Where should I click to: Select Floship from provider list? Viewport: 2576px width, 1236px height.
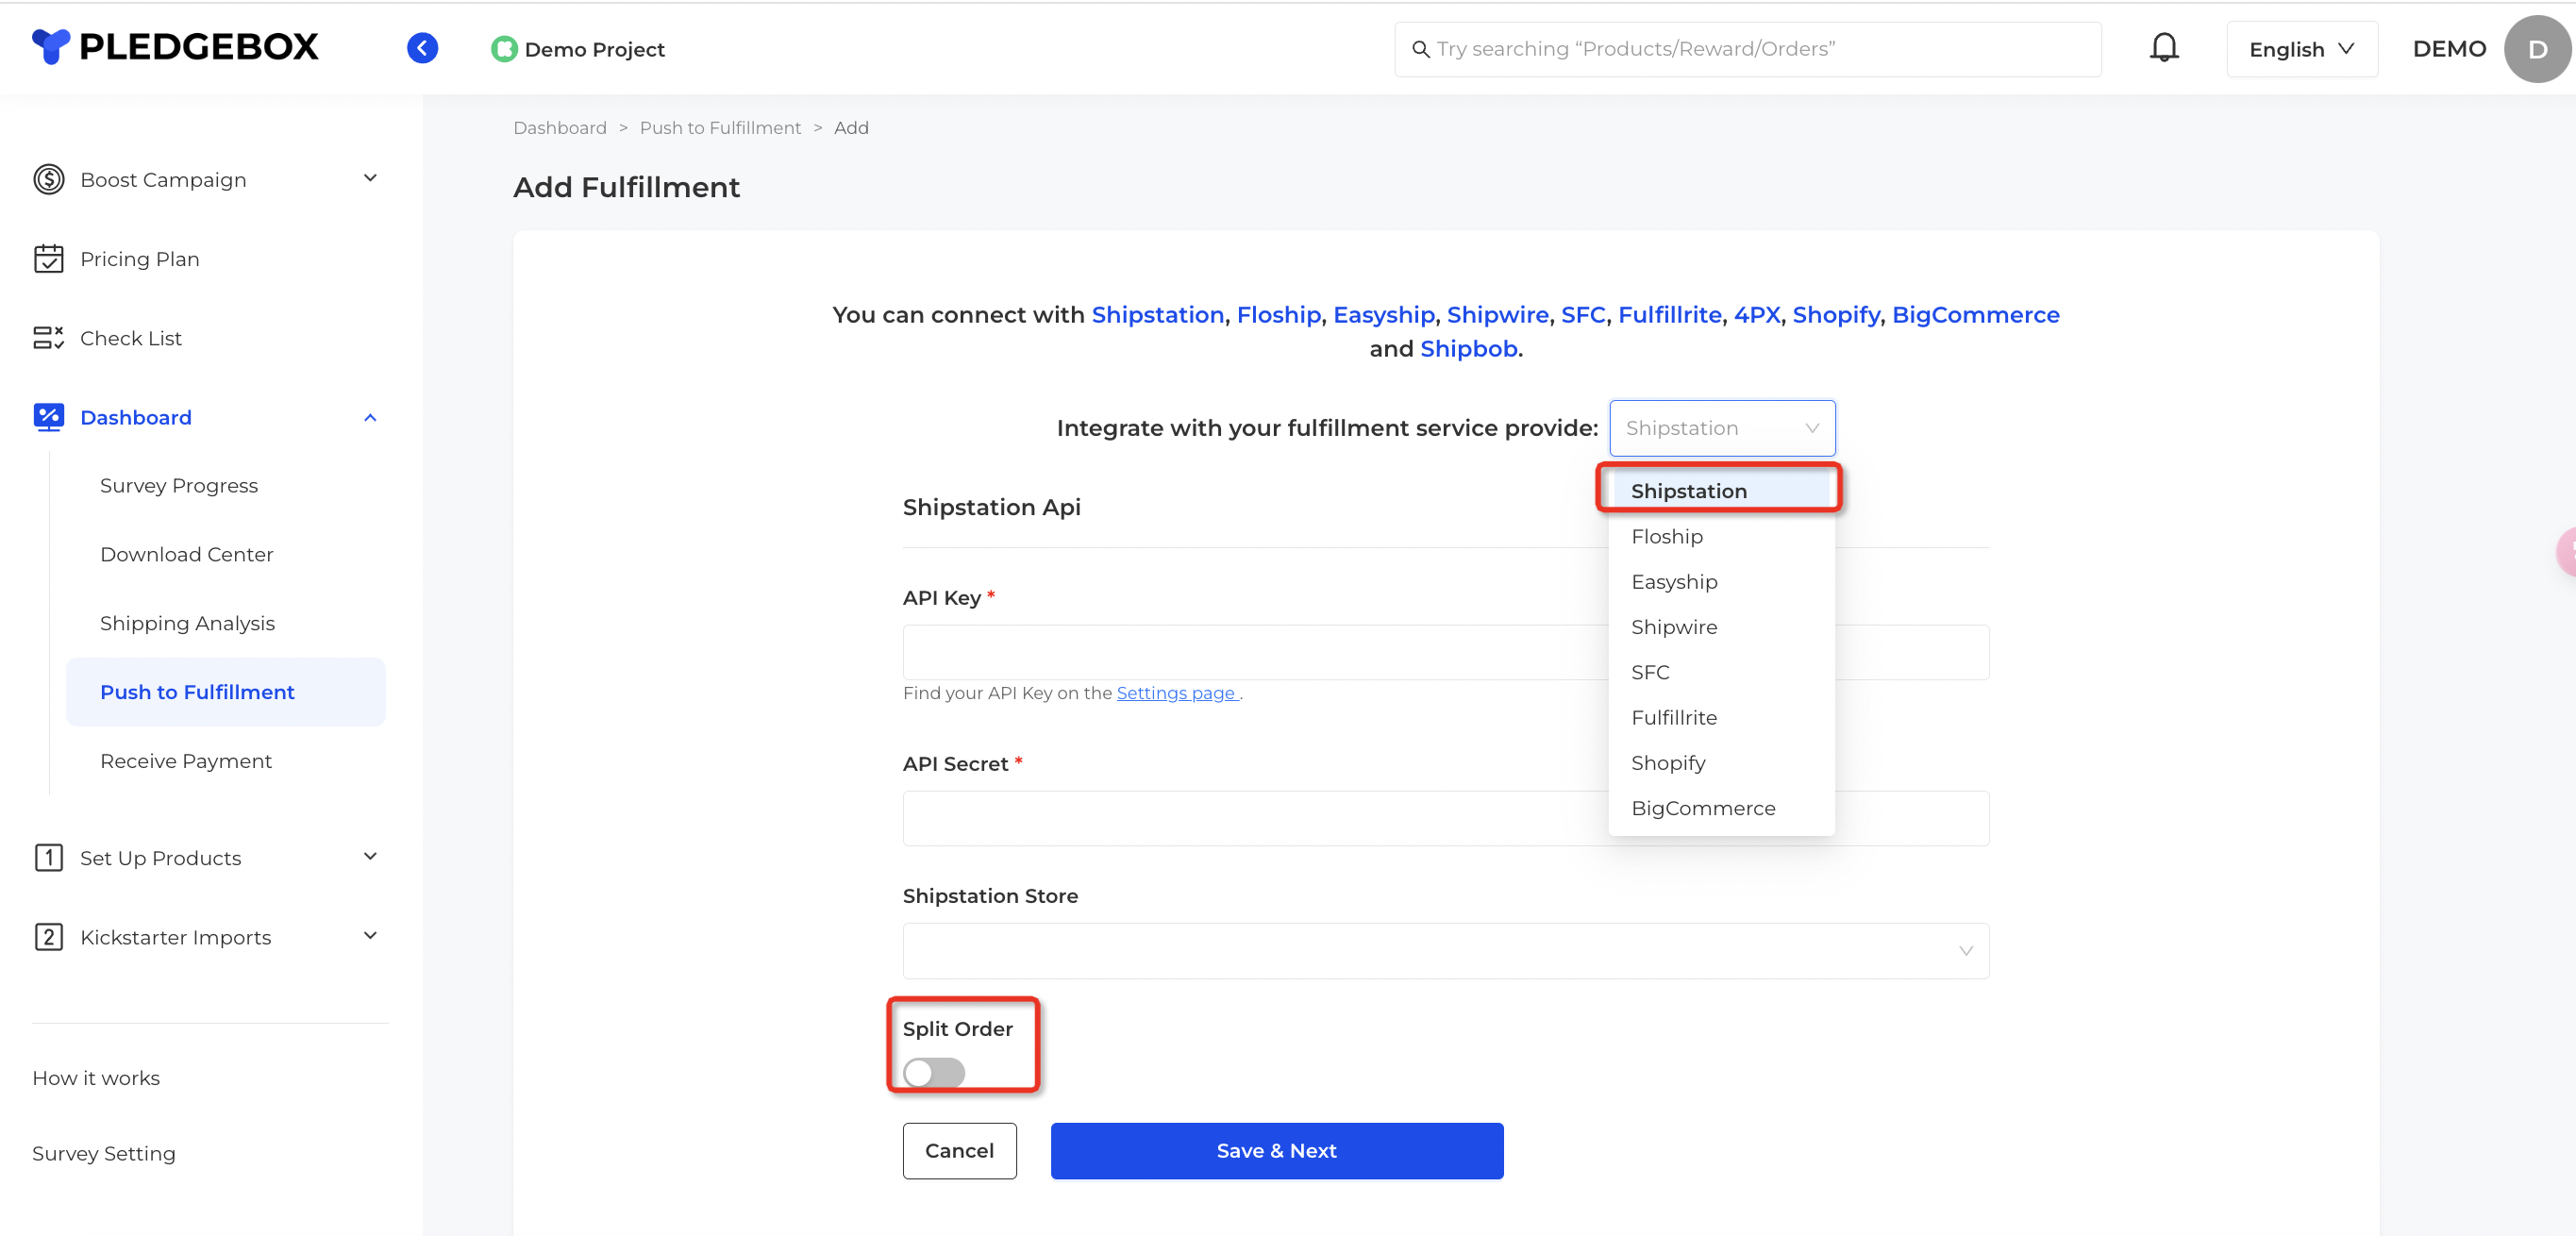(1720, 536)
